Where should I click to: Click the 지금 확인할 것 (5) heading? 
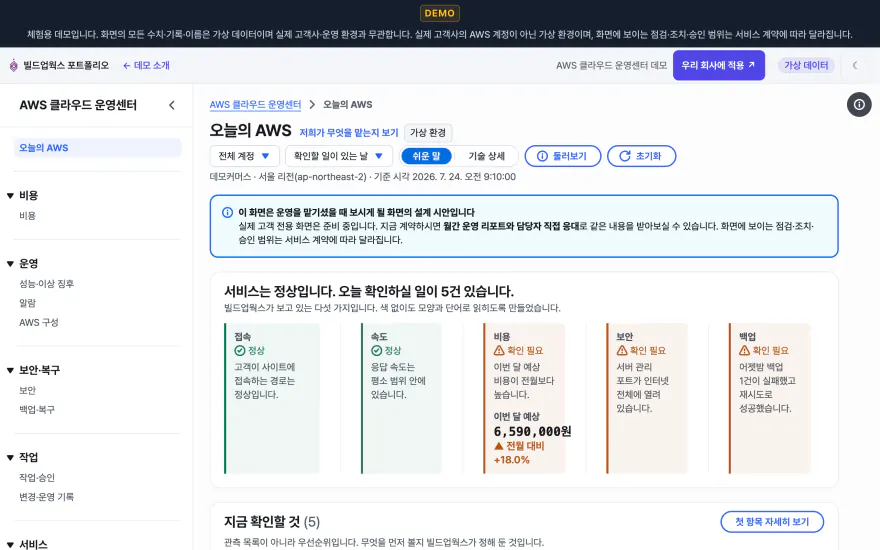[x=272, y=522]
